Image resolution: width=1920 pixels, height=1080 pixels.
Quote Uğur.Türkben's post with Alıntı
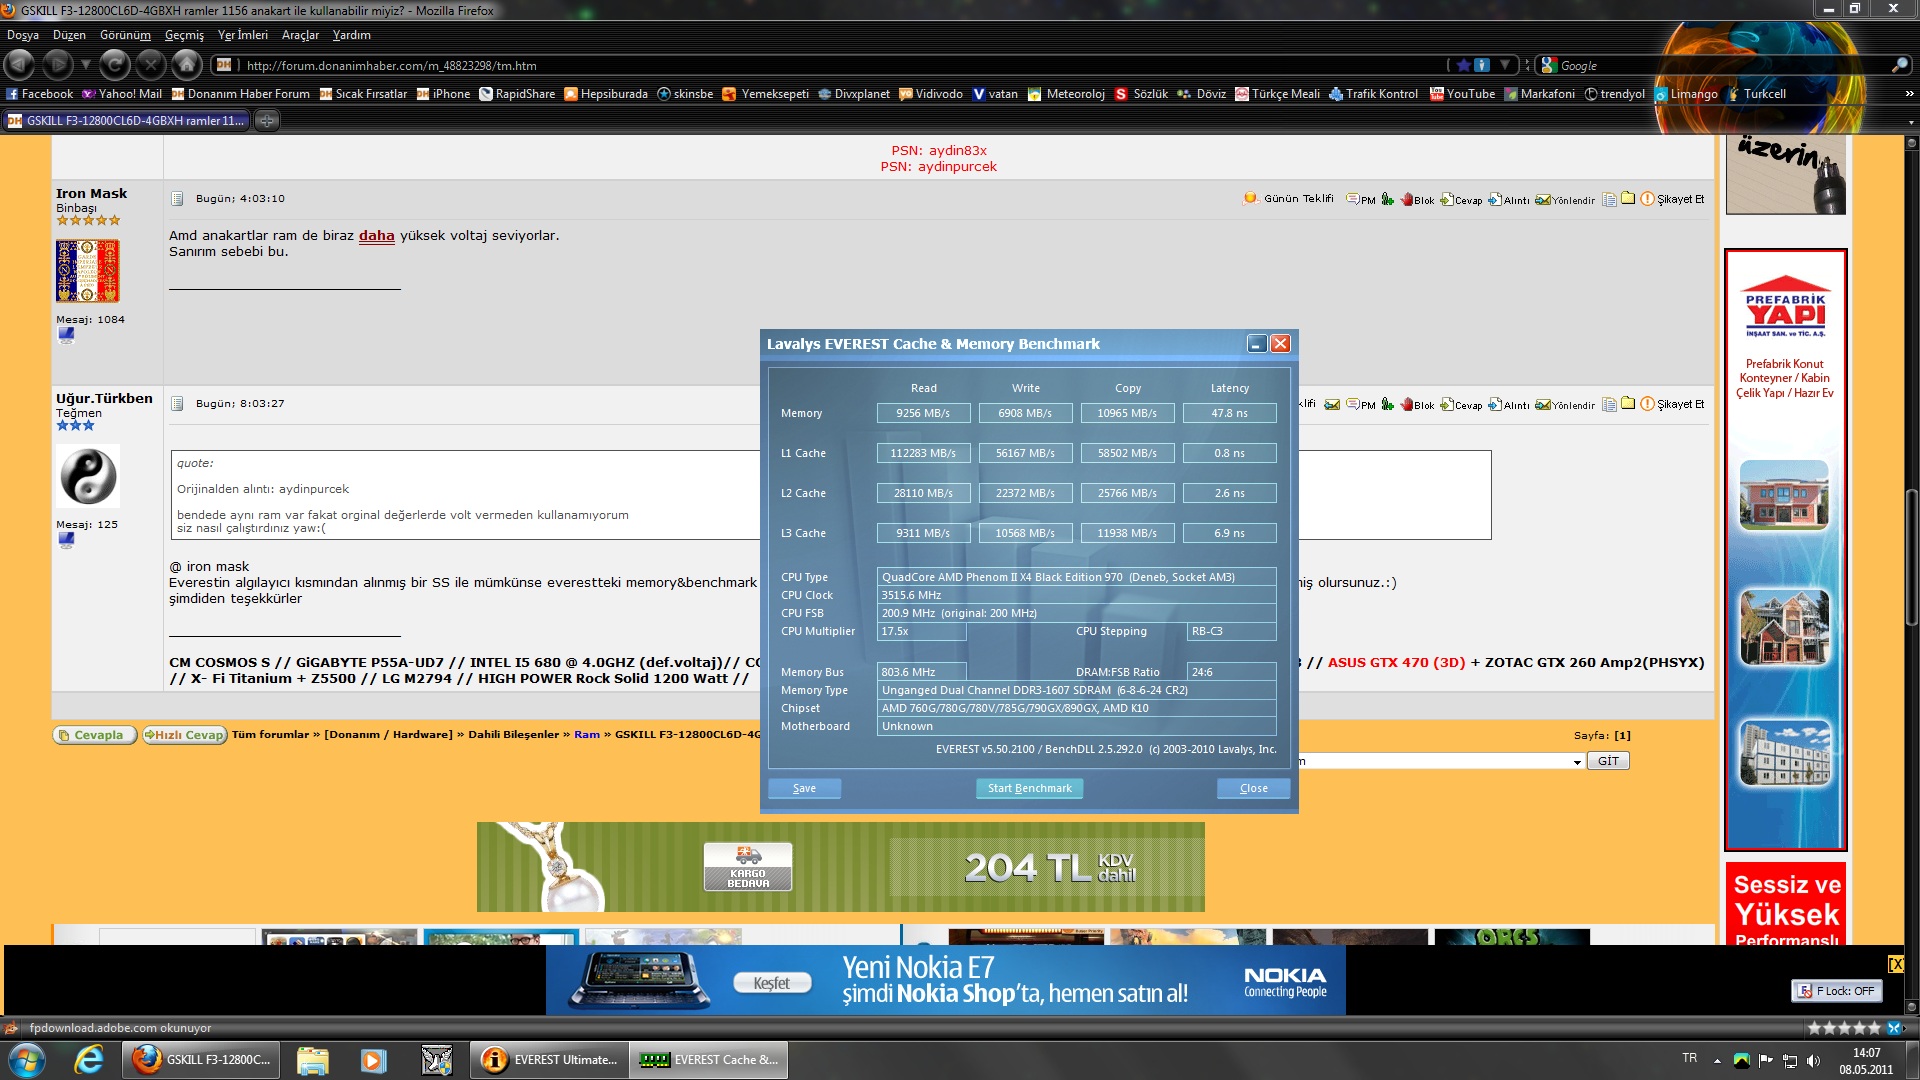(1509, 404)
